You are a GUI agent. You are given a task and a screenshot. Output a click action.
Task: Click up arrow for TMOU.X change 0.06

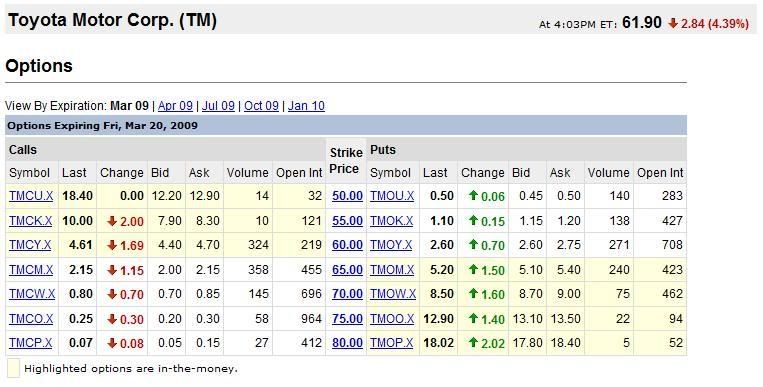pos(473,196)
